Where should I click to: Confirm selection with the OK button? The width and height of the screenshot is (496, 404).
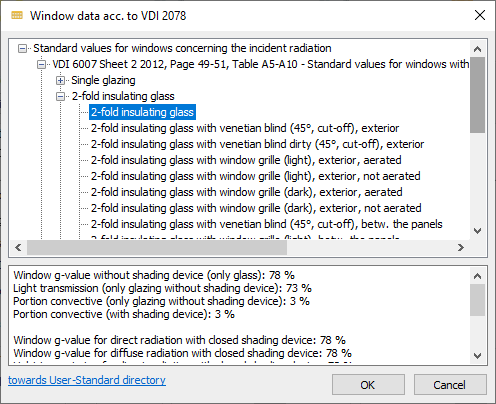point(368,385)
